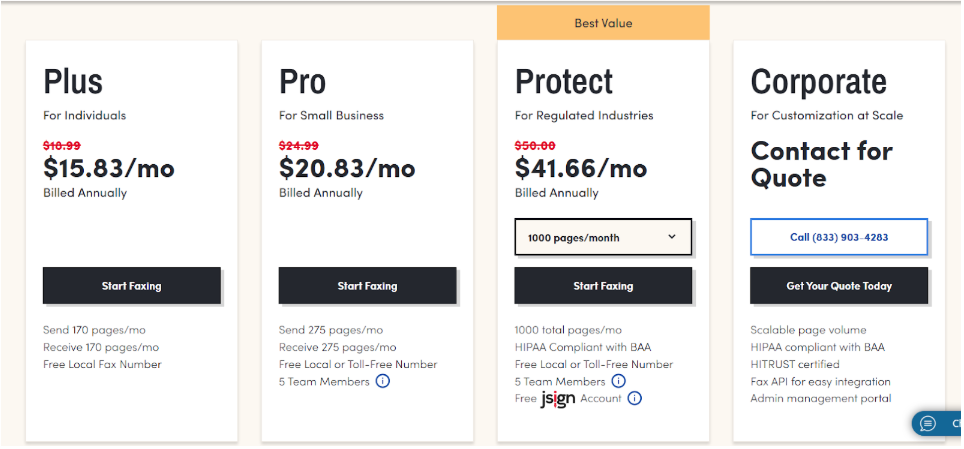Click the $15.83/mo Plus price
This screenshot has width=964, height=449.
(x=109, y=167)
